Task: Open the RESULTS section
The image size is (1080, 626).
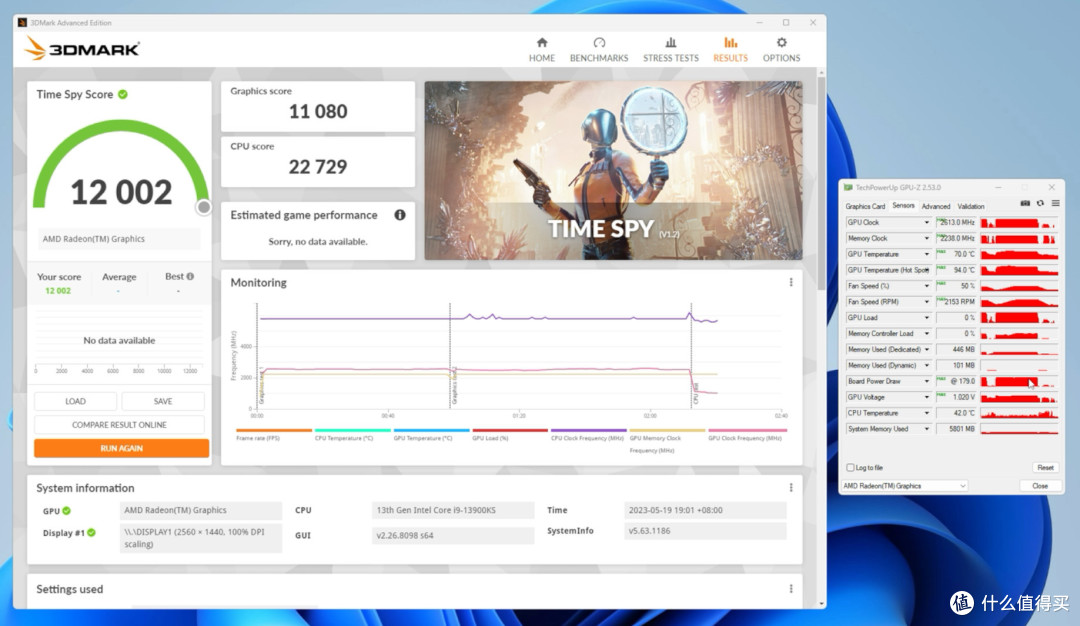Action: [730, 50]
